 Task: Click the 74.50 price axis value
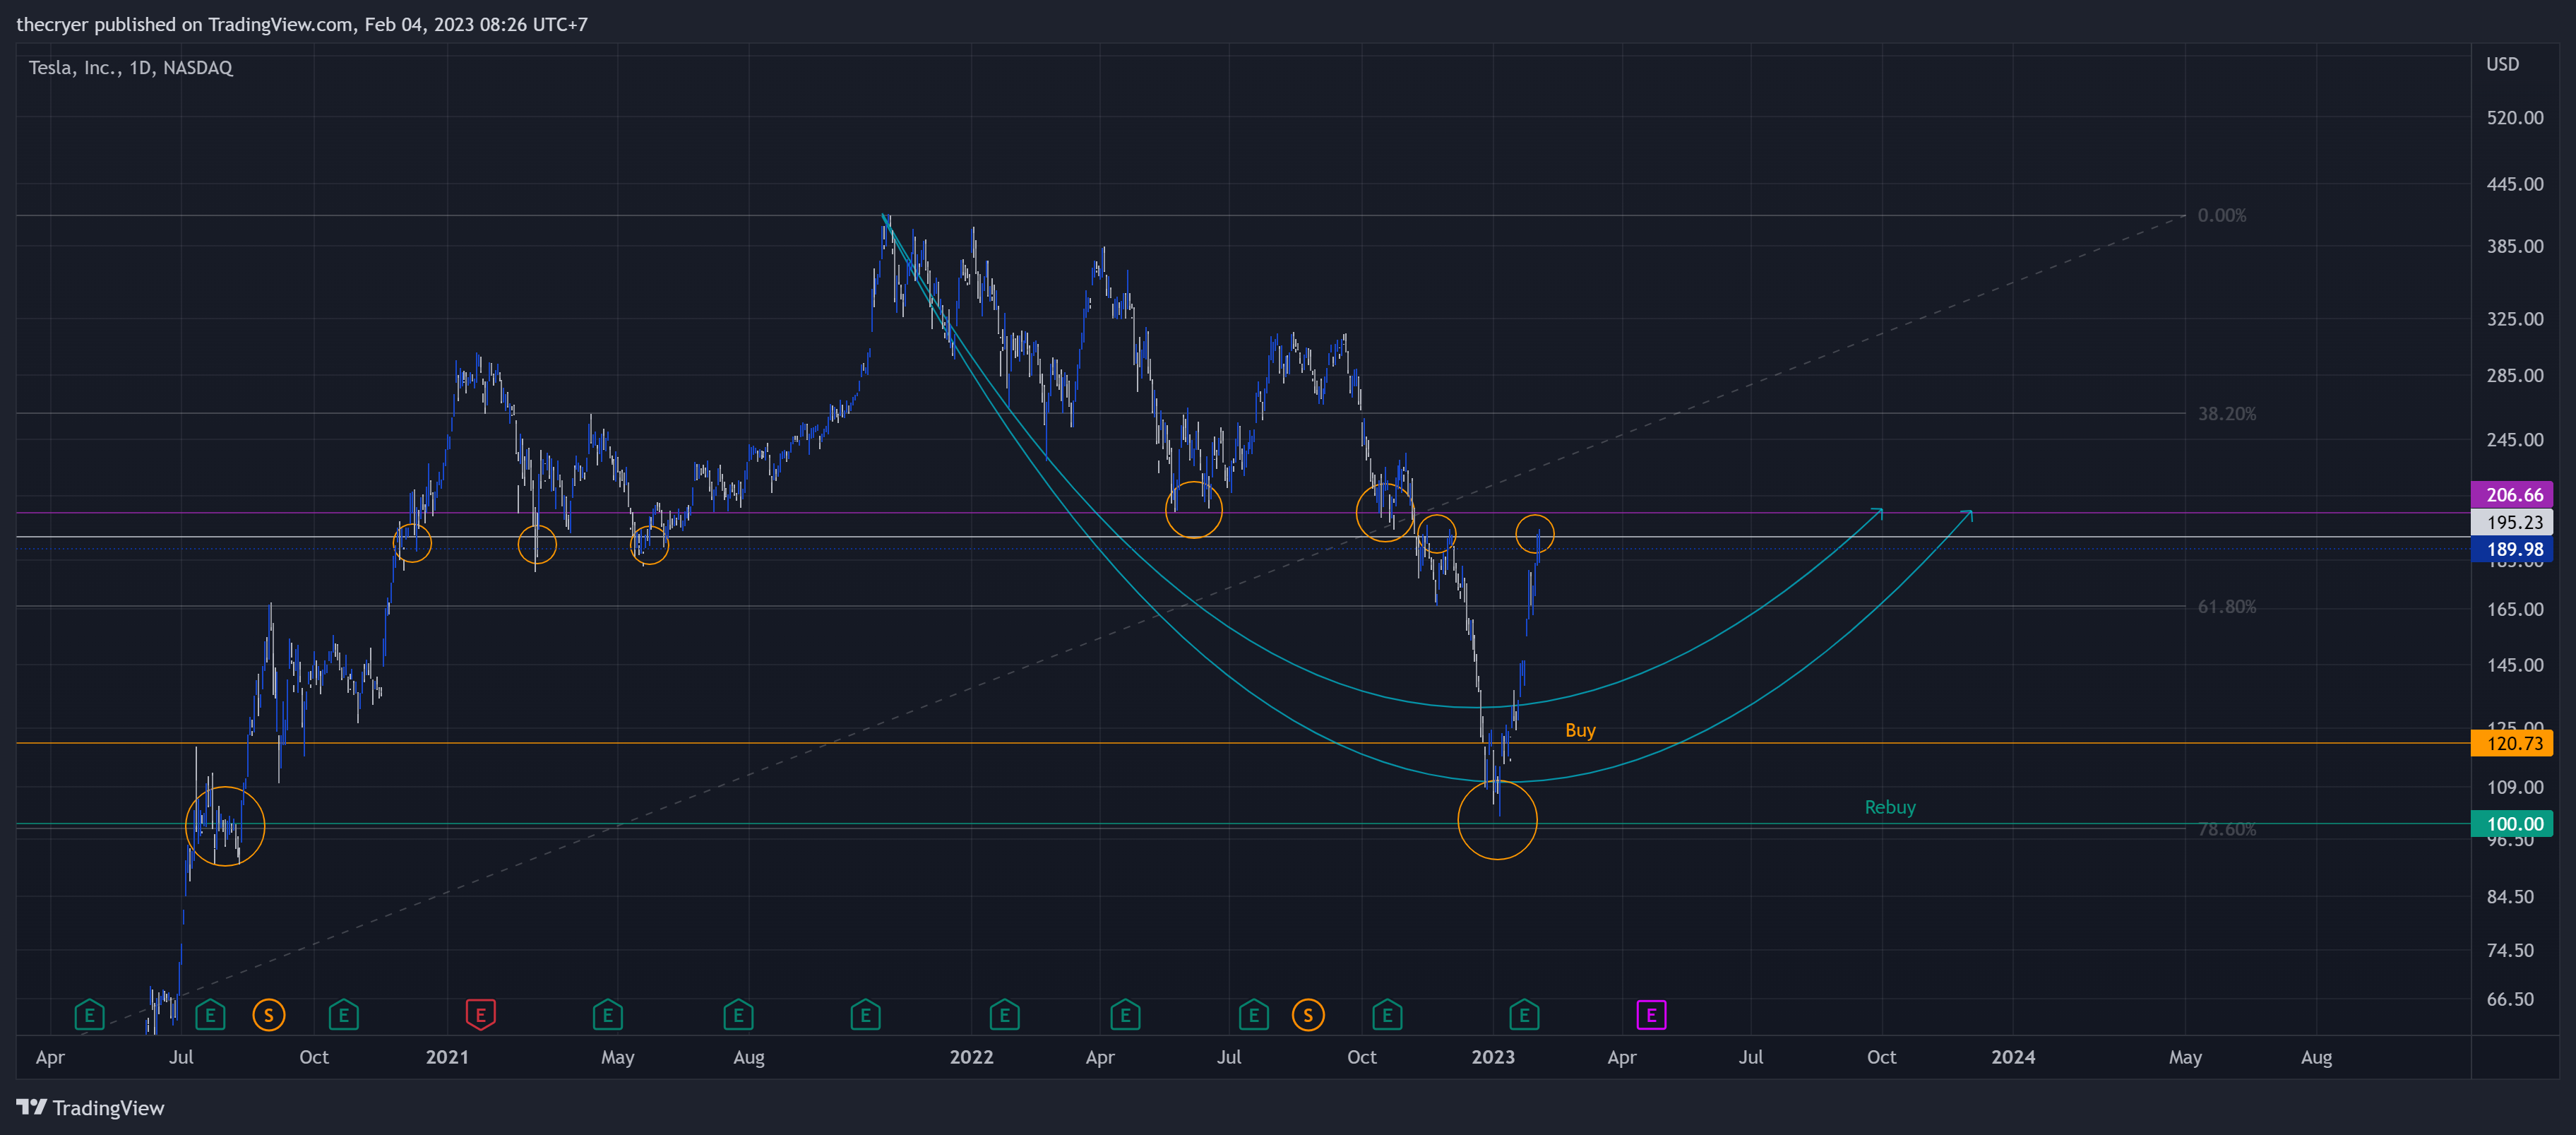coord(2510,950)
